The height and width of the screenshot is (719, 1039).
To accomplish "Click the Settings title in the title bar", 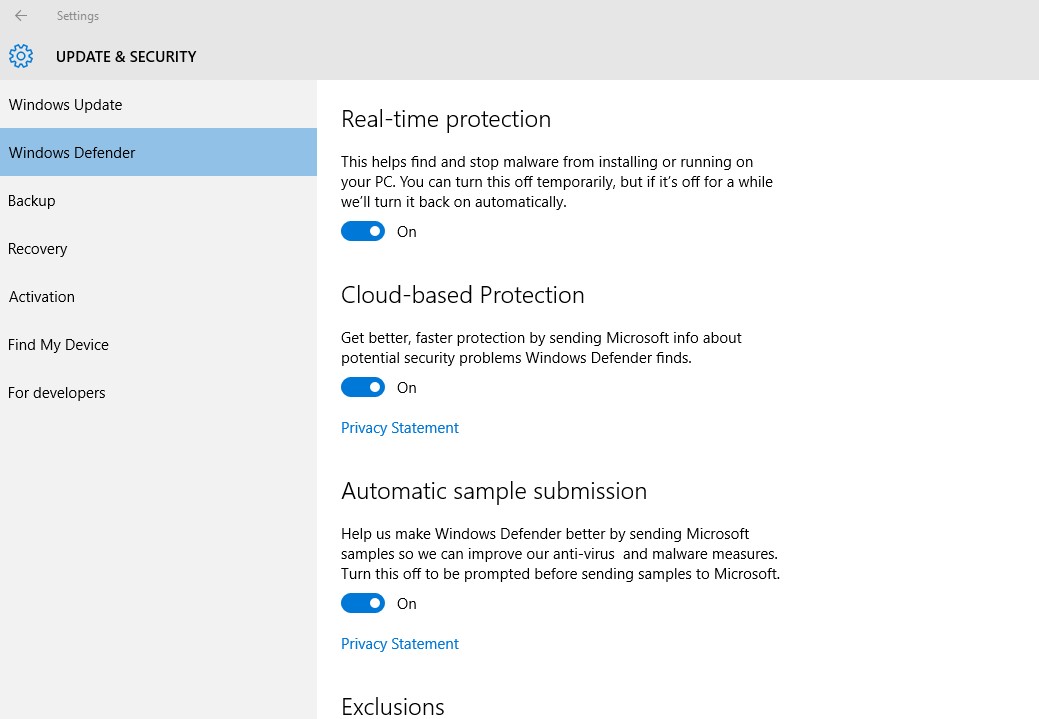I will point(78,15).
